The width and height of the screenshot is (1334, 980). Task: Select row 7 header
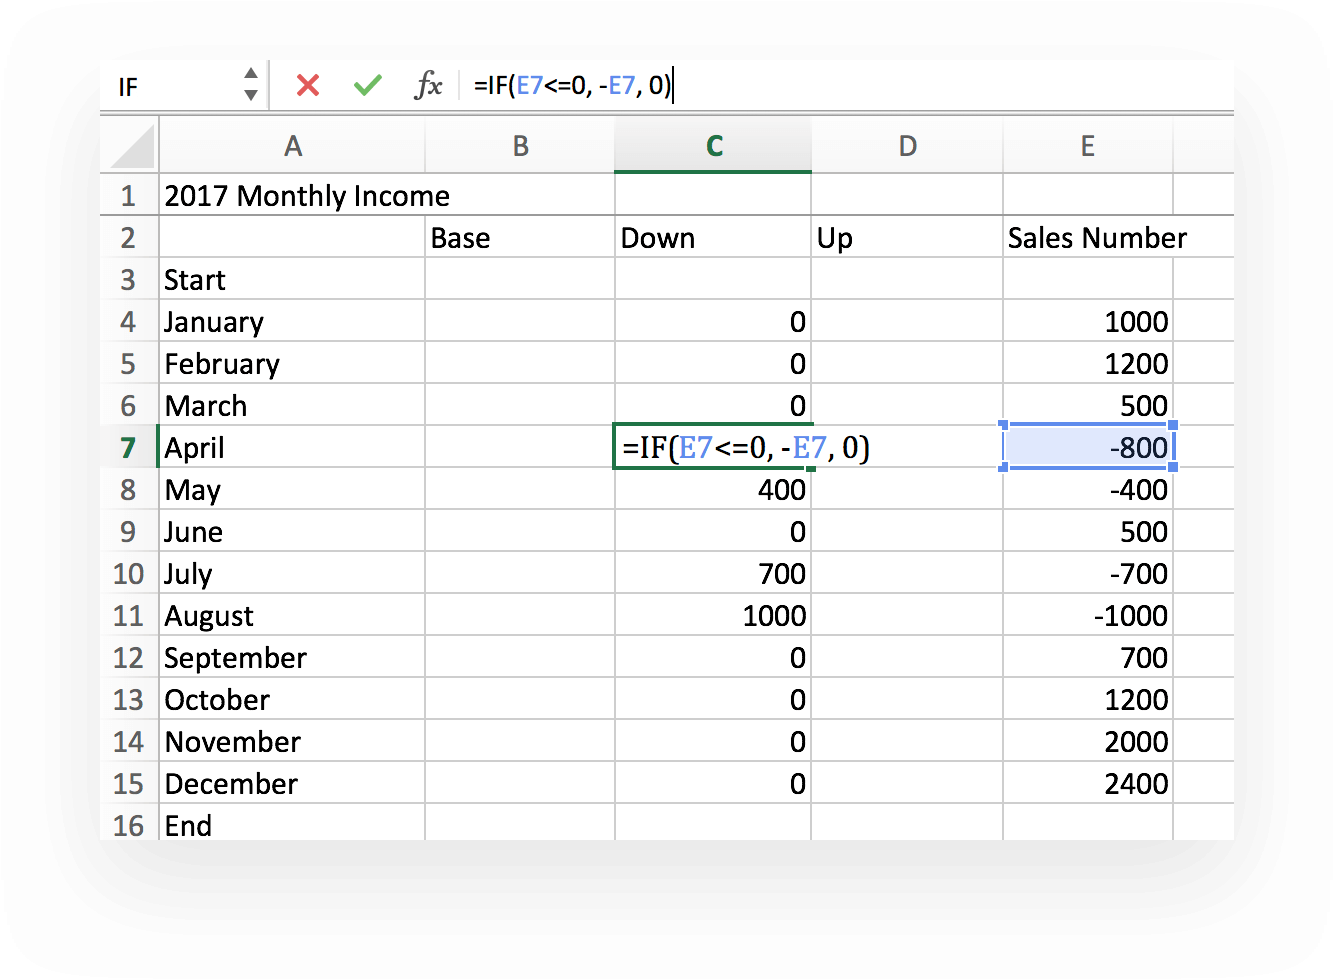click(129, 447)
